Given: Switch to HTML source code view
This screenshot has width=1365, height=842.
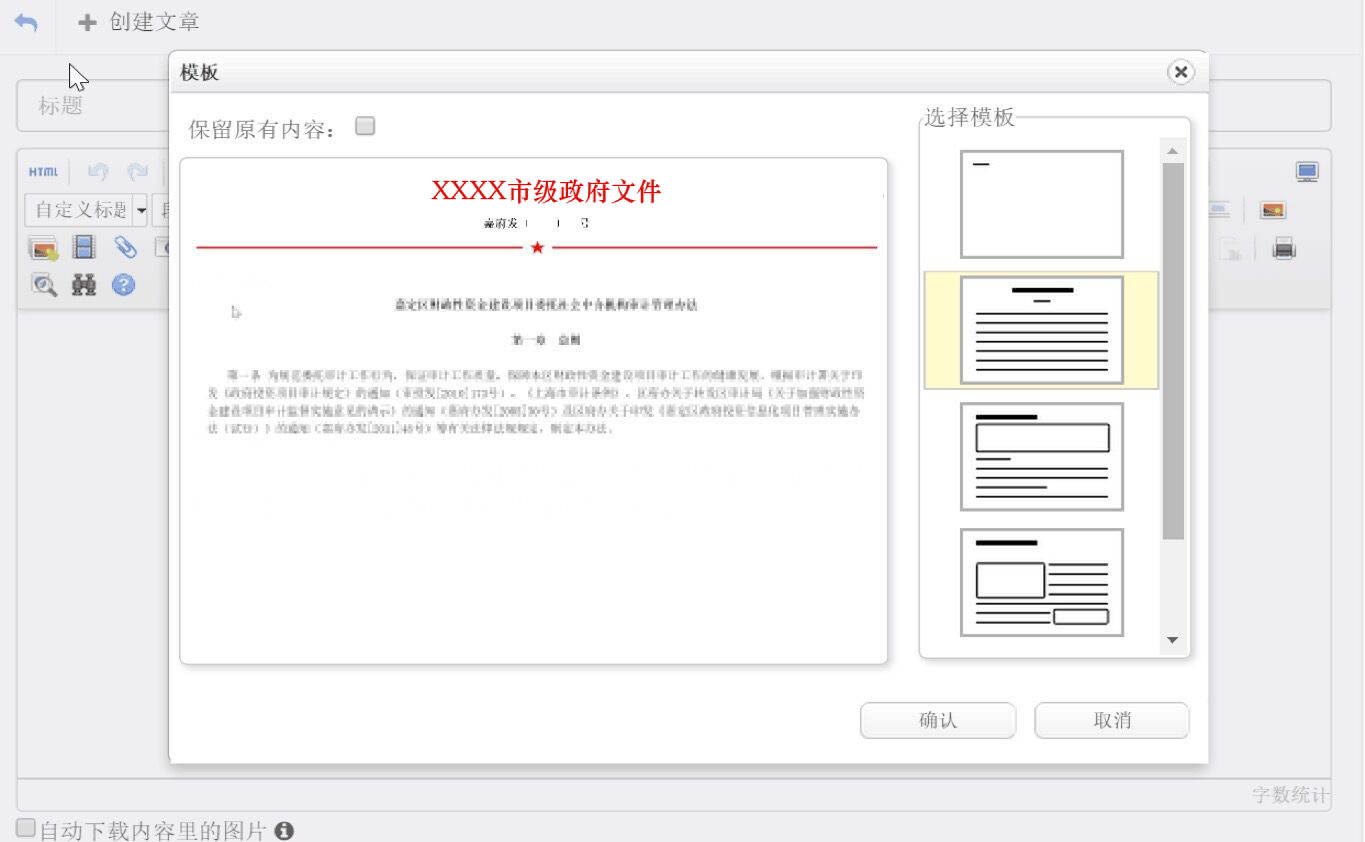Looking at the screenshot, I should pyautogui.click(x=43, y=172).
